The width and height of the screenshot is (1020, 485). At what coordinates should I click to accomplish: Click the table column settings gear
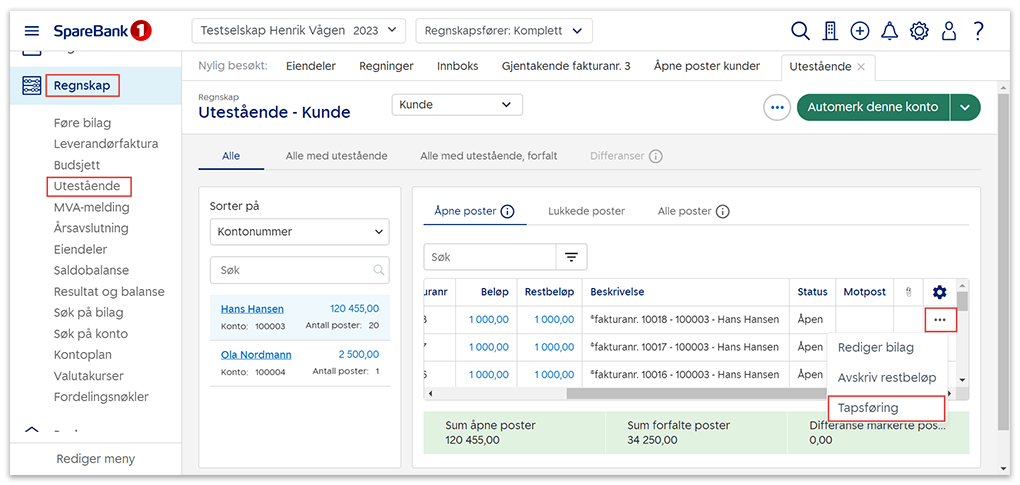pos(939,292)
